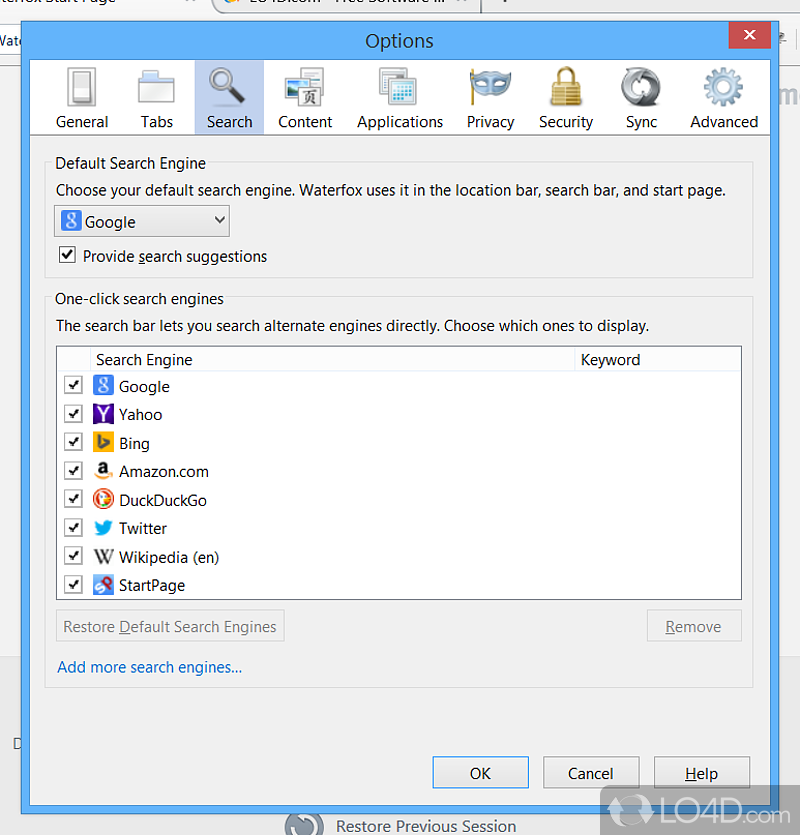Click the Bing icon in engine list
The image size is (800, 835).
pyautogui.click(x=103, y=442)
